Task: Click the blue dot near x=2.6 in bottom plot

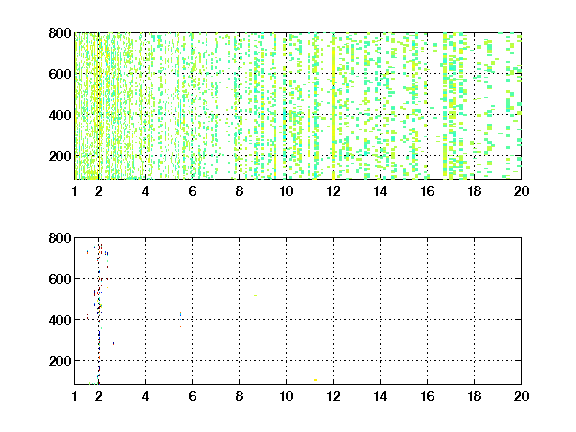Action: point(114,343)
